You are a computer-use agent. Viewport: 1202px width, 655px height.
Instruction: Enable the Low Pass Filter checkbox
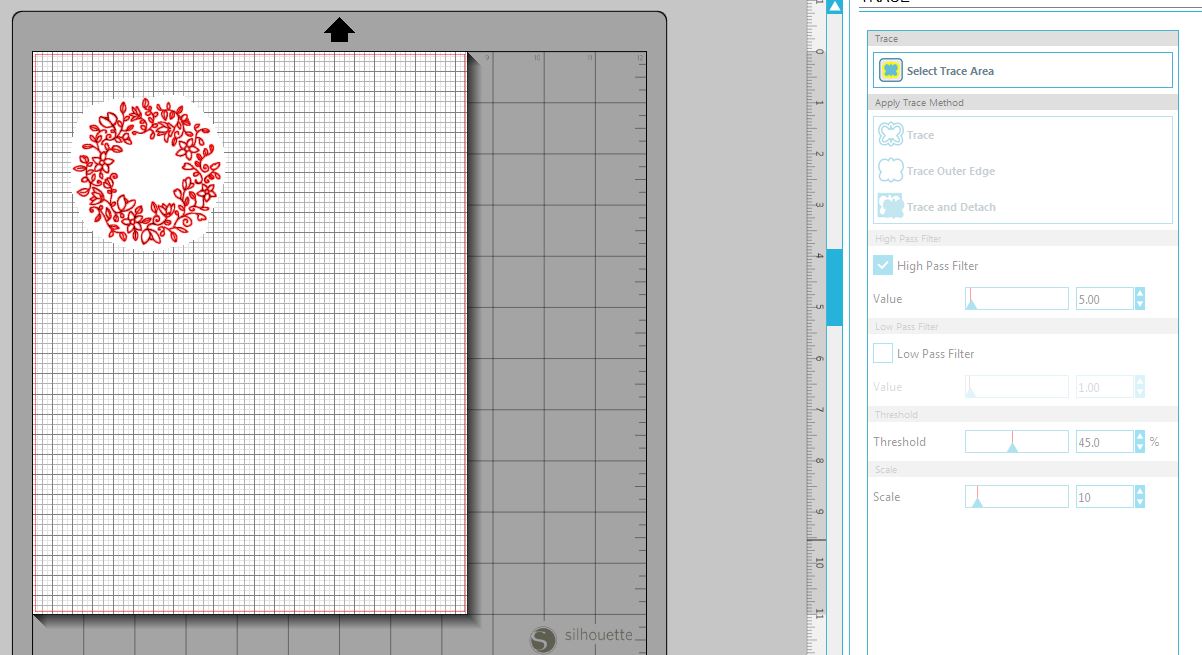click(883, 354)
